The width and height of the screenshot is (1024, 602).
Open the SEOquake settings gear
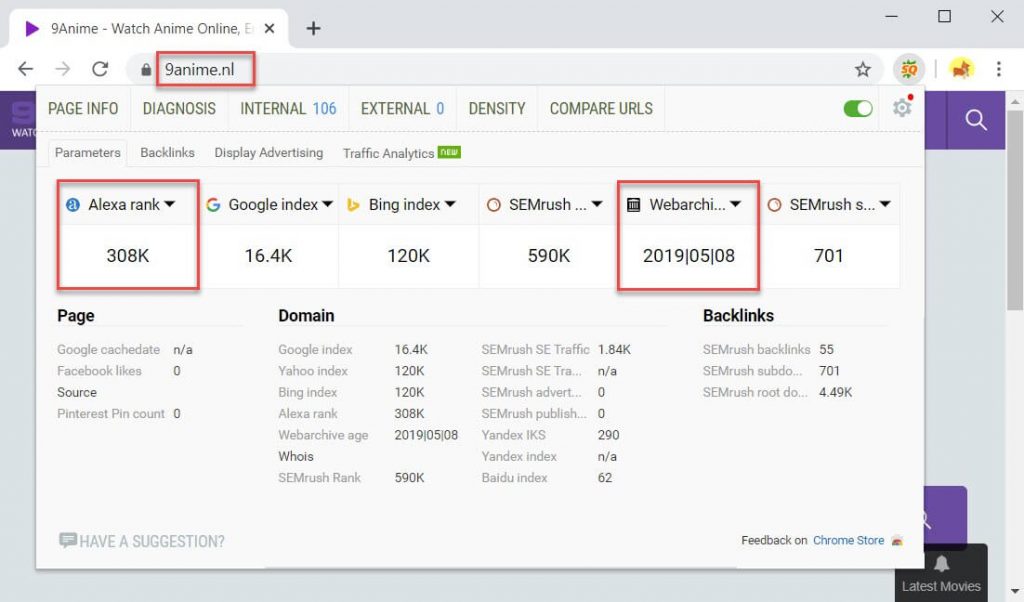coord(903,107)
